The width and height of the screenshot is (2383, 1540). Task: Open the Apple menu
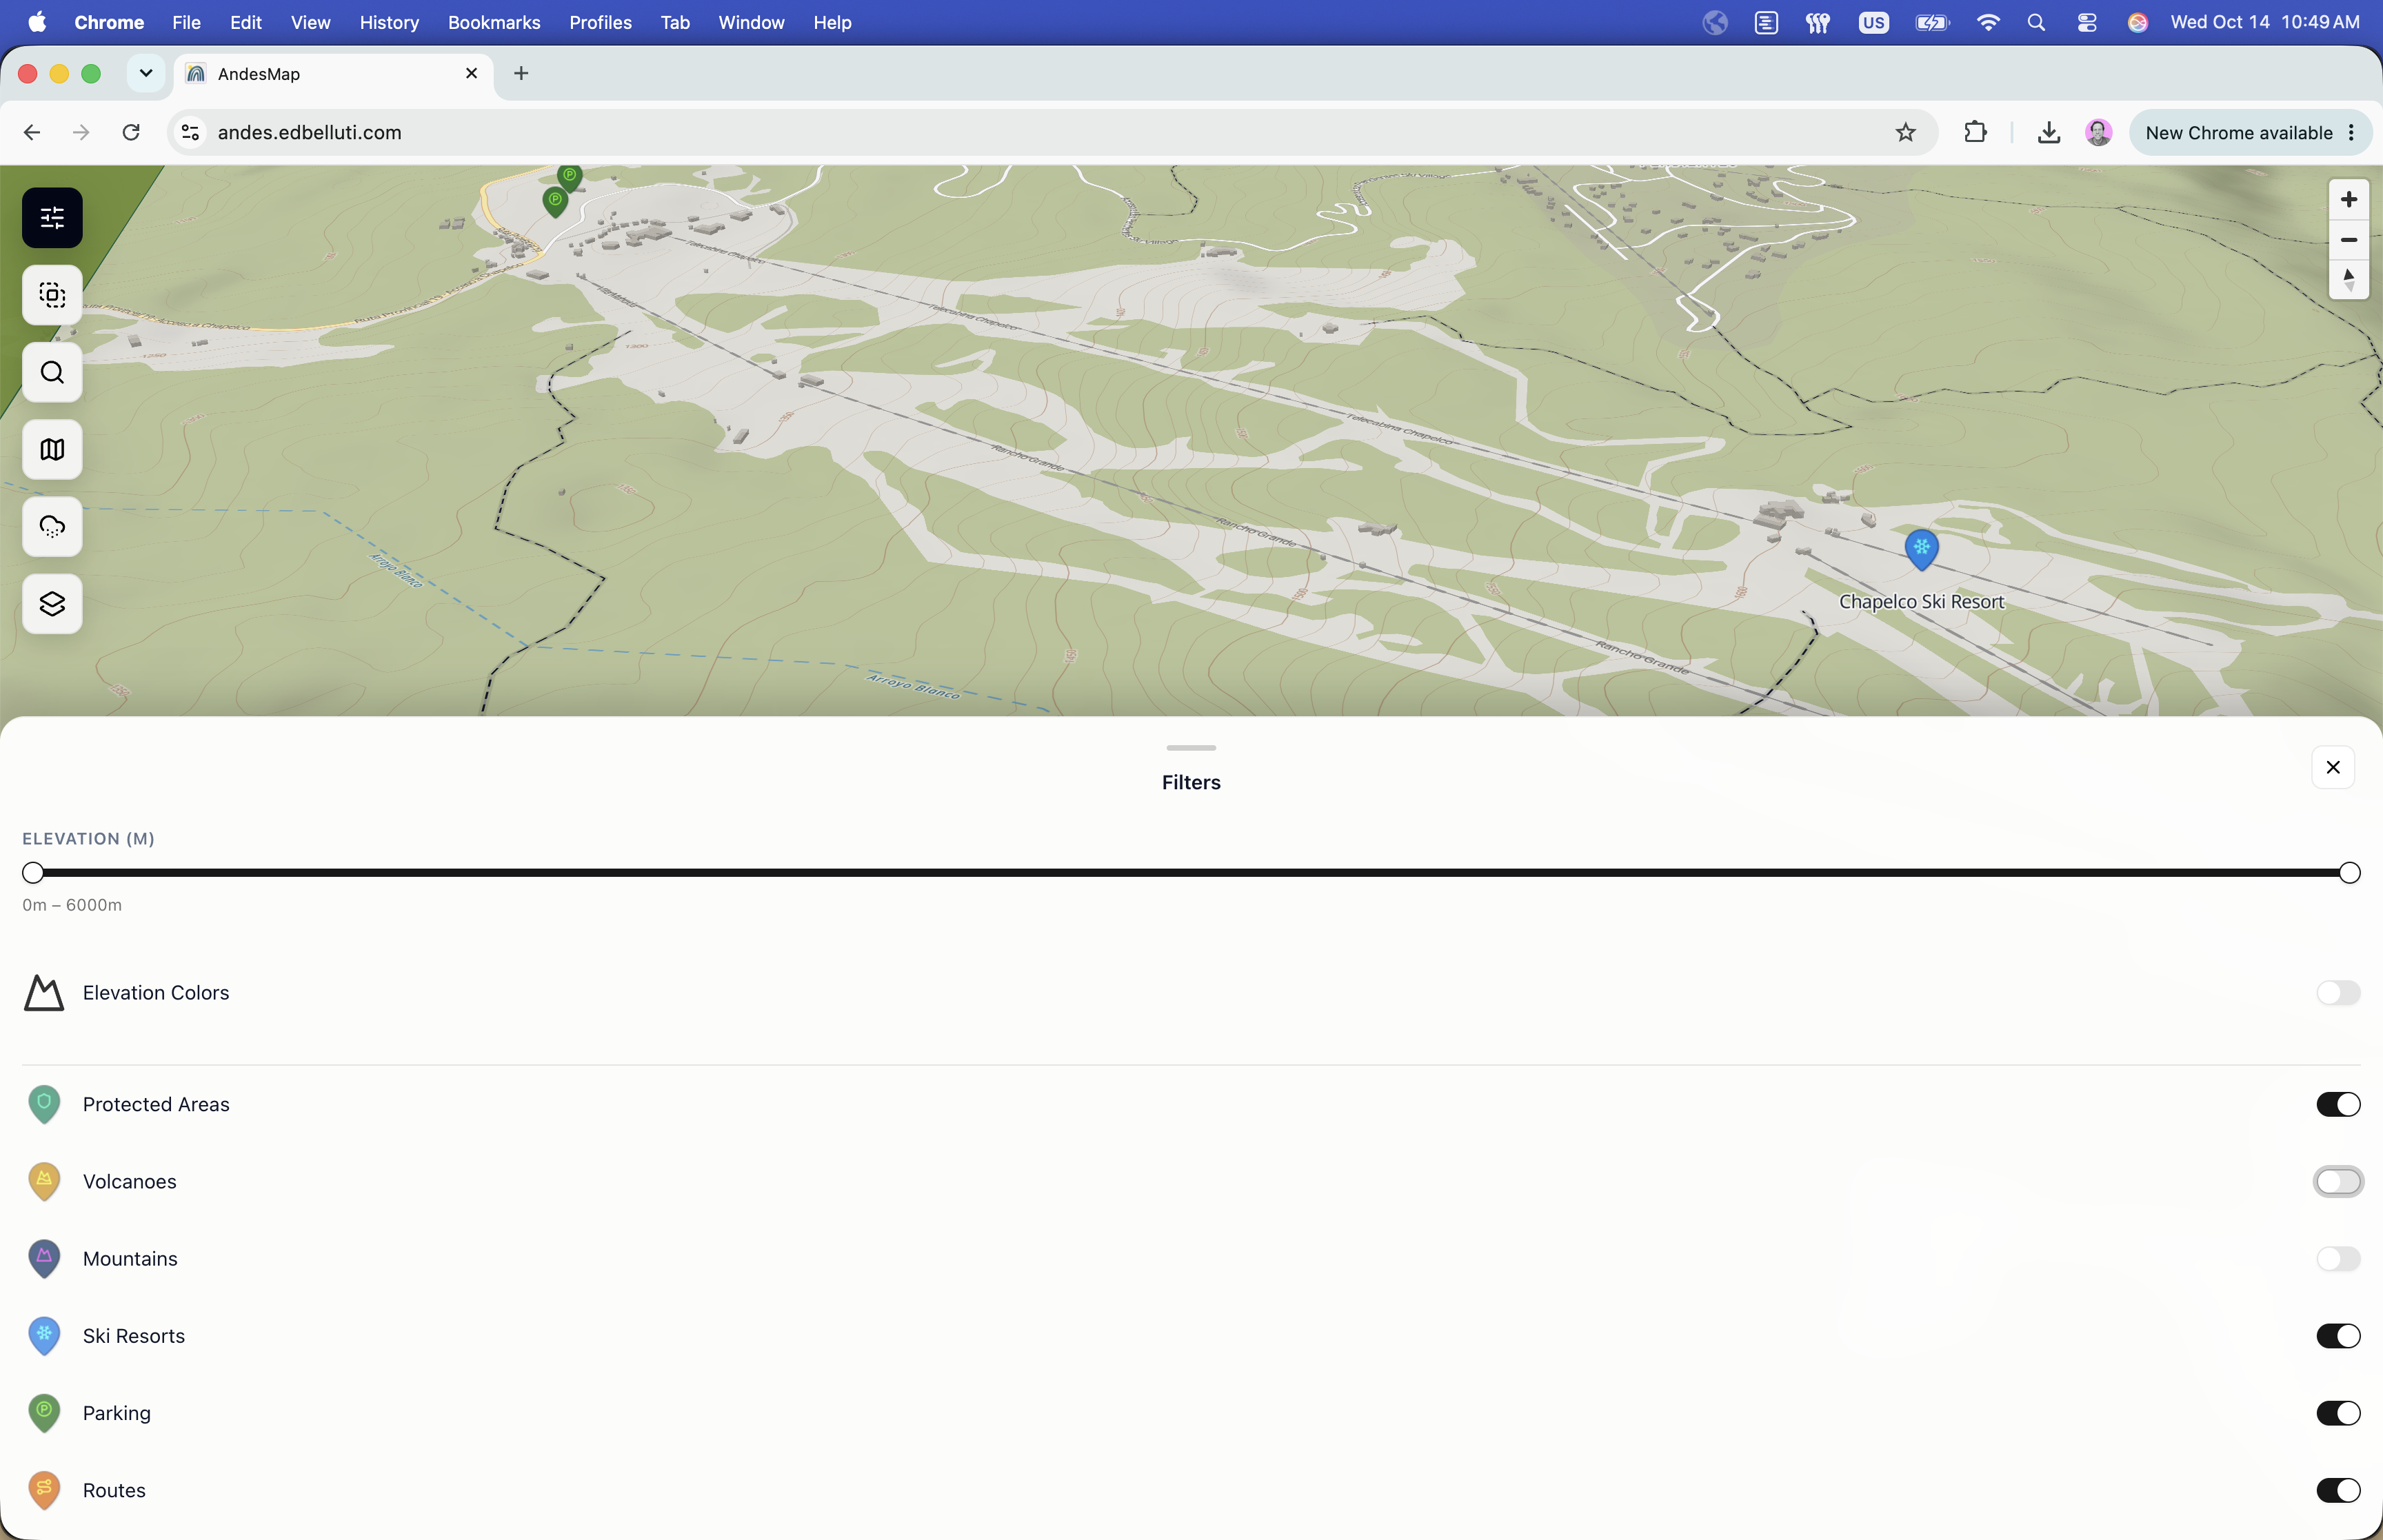(x=37, y=22)
